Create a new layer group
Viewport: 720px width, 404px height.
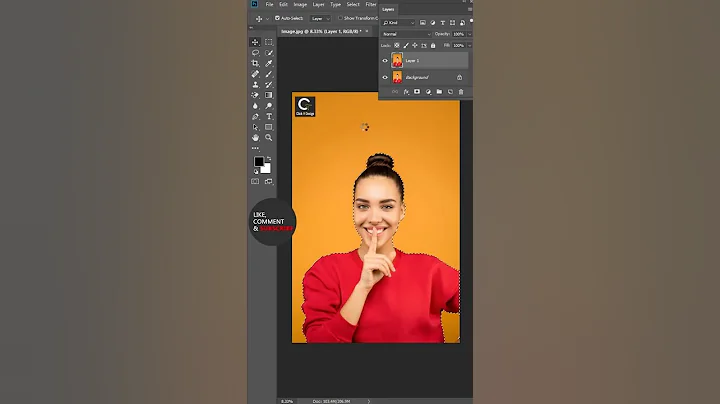click(439, 92)
